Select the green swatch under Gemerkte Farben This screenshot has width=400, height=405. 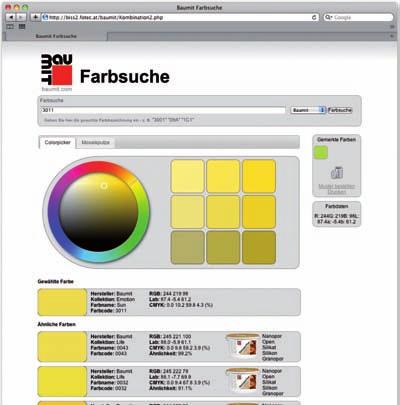click(321, 152)
